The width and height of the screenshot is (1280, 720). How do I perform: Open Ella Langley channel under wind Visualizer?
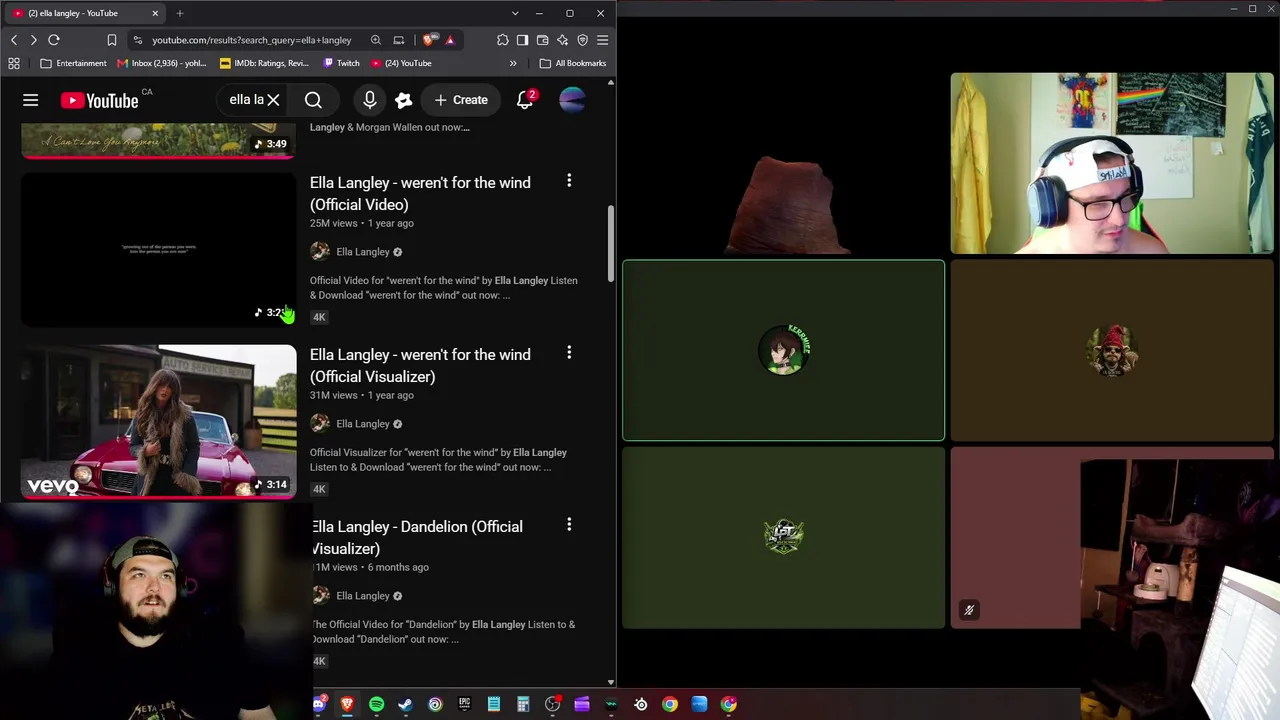[x=363, y=424]
